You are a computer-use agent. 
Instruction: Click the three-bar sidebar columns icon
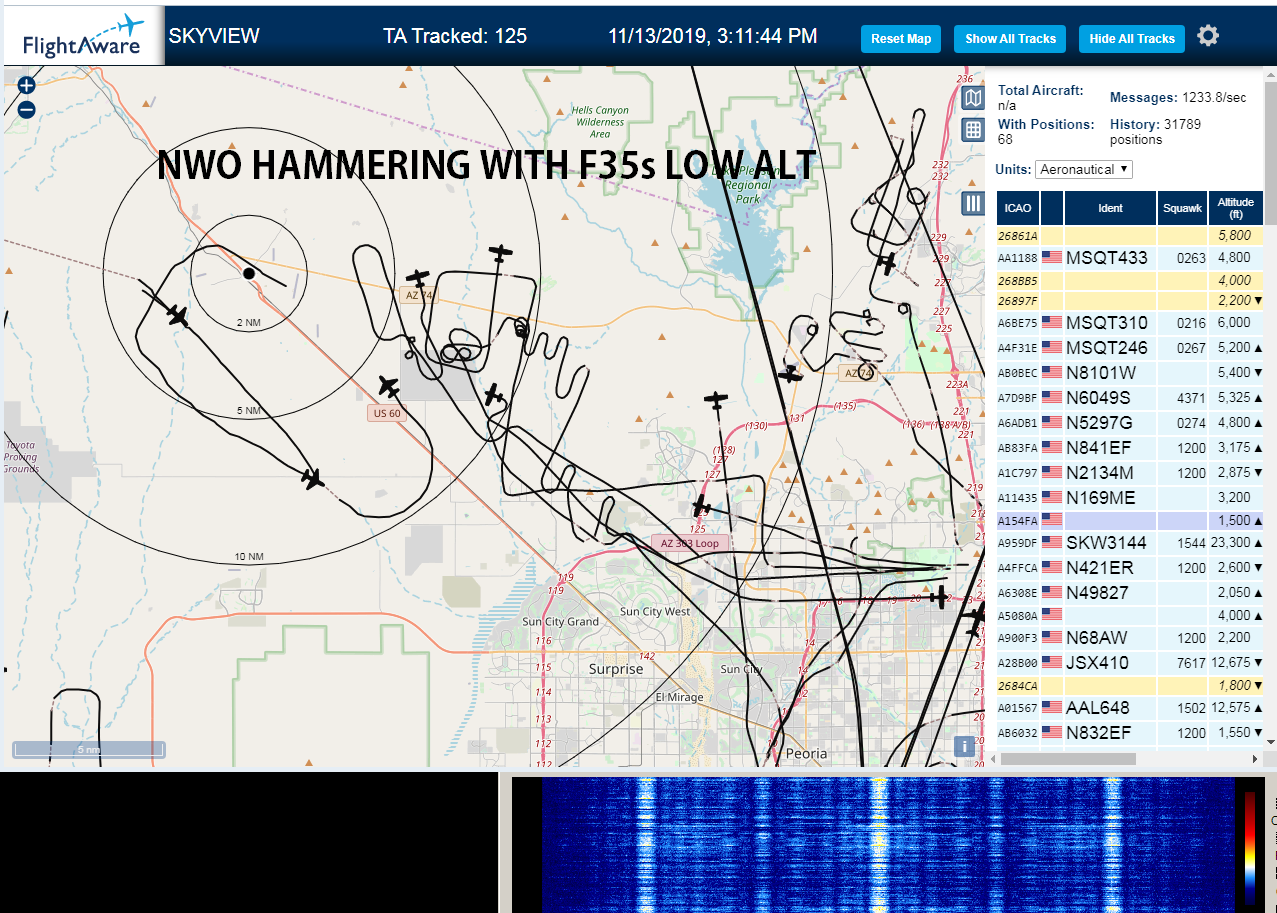[x=973, y=204]
